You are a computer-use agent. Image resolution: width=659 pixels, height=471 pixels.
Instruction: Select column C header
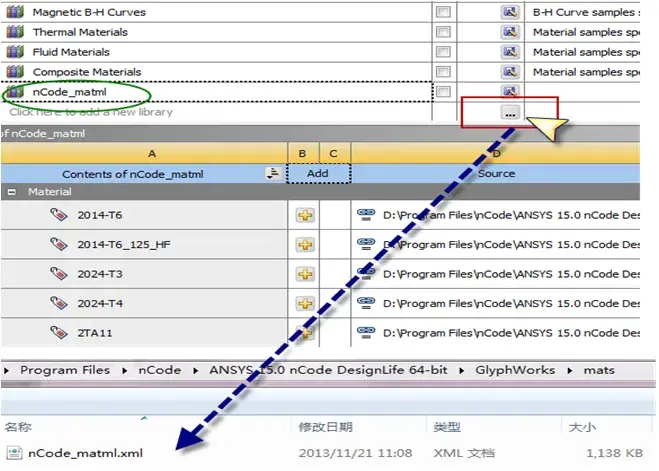(335, 153)
